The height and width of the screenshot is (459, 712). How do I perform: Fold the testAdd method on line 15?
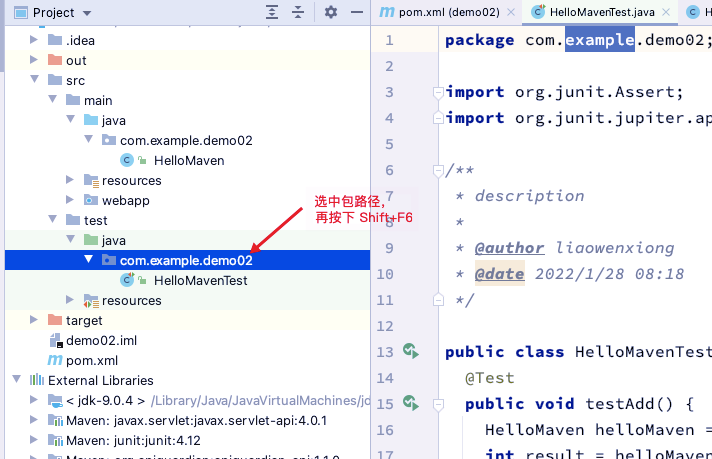pos(438,405)
